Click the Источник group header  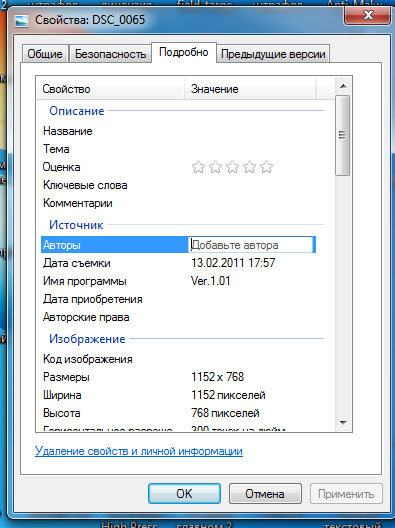[76, 225]
